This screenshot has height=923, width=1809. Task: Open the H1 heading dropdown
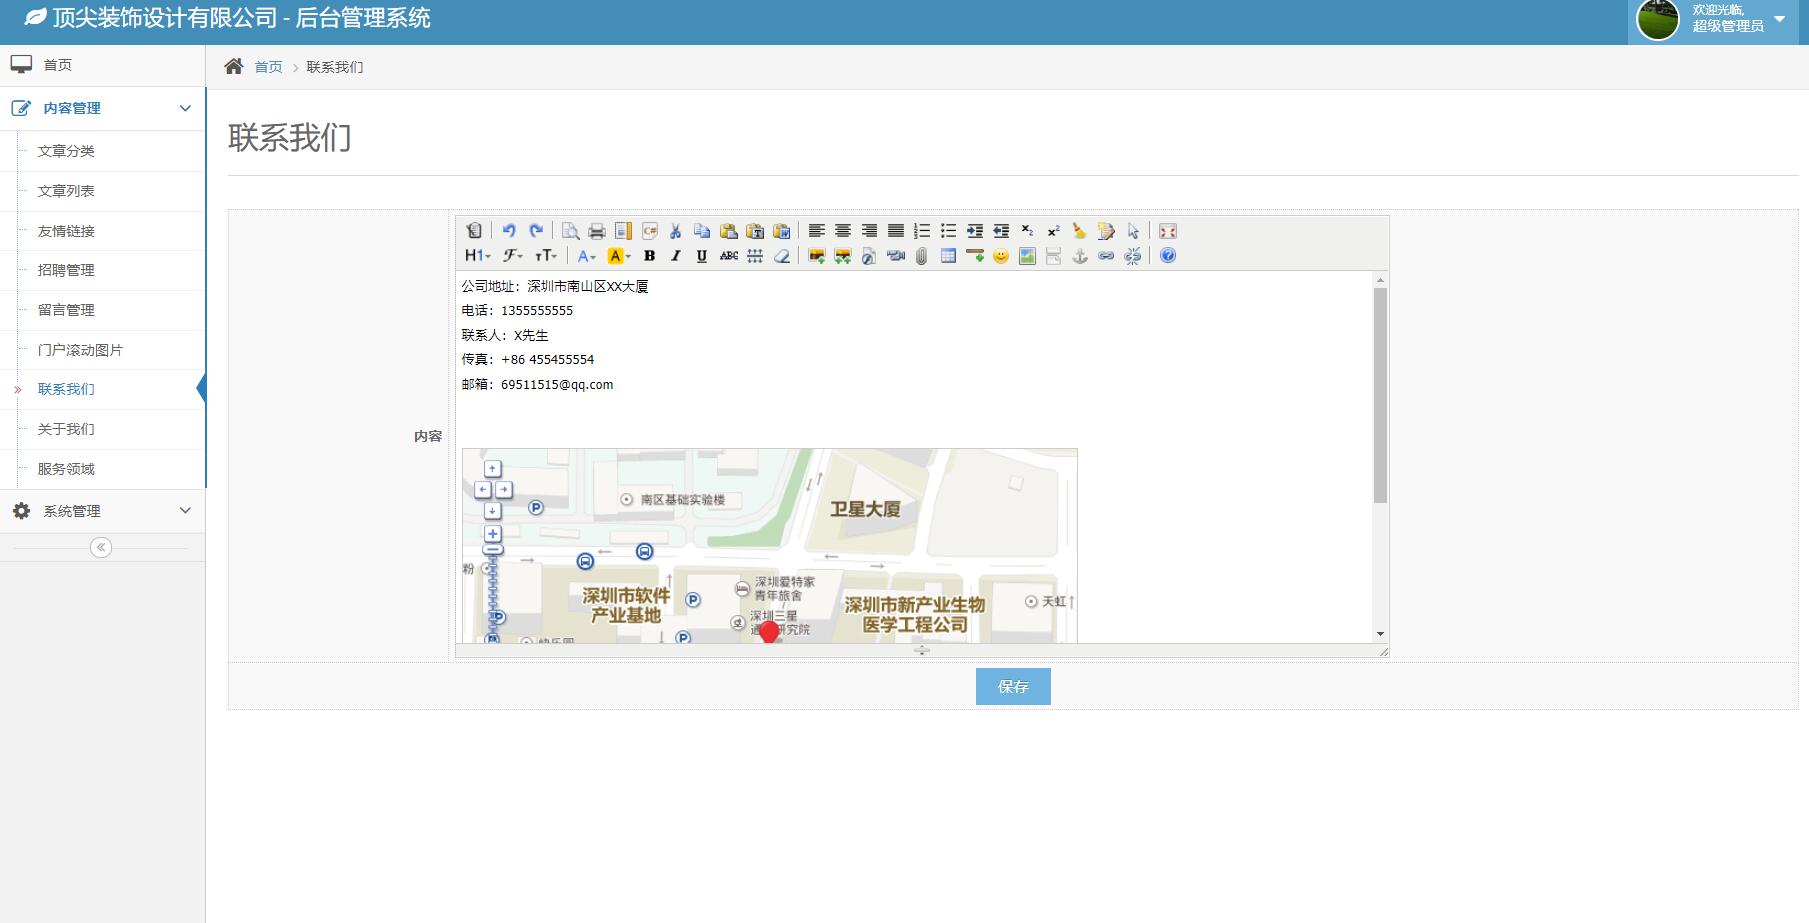[478, 256]
